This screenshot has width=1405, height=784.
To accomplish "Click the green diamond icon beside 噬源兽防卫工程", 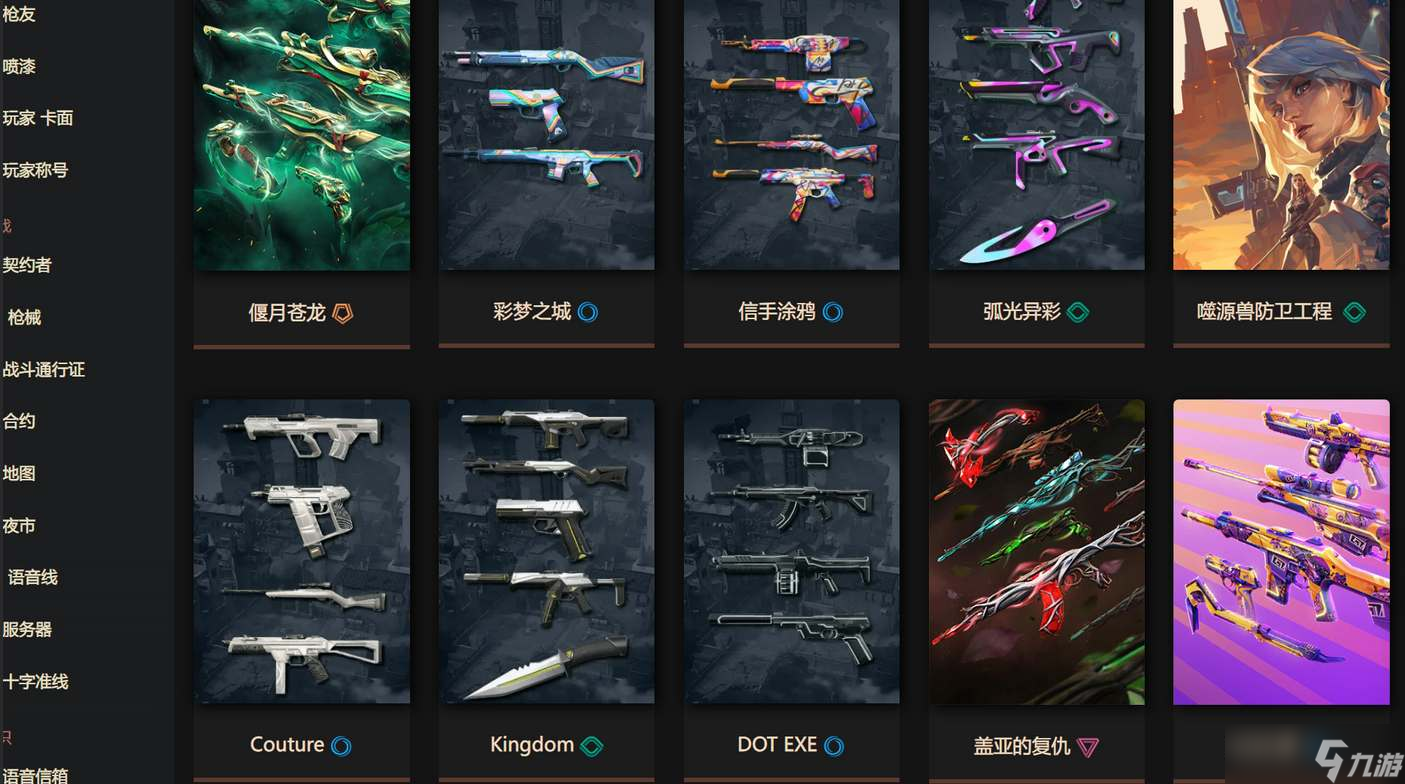I will (1354, 312).
